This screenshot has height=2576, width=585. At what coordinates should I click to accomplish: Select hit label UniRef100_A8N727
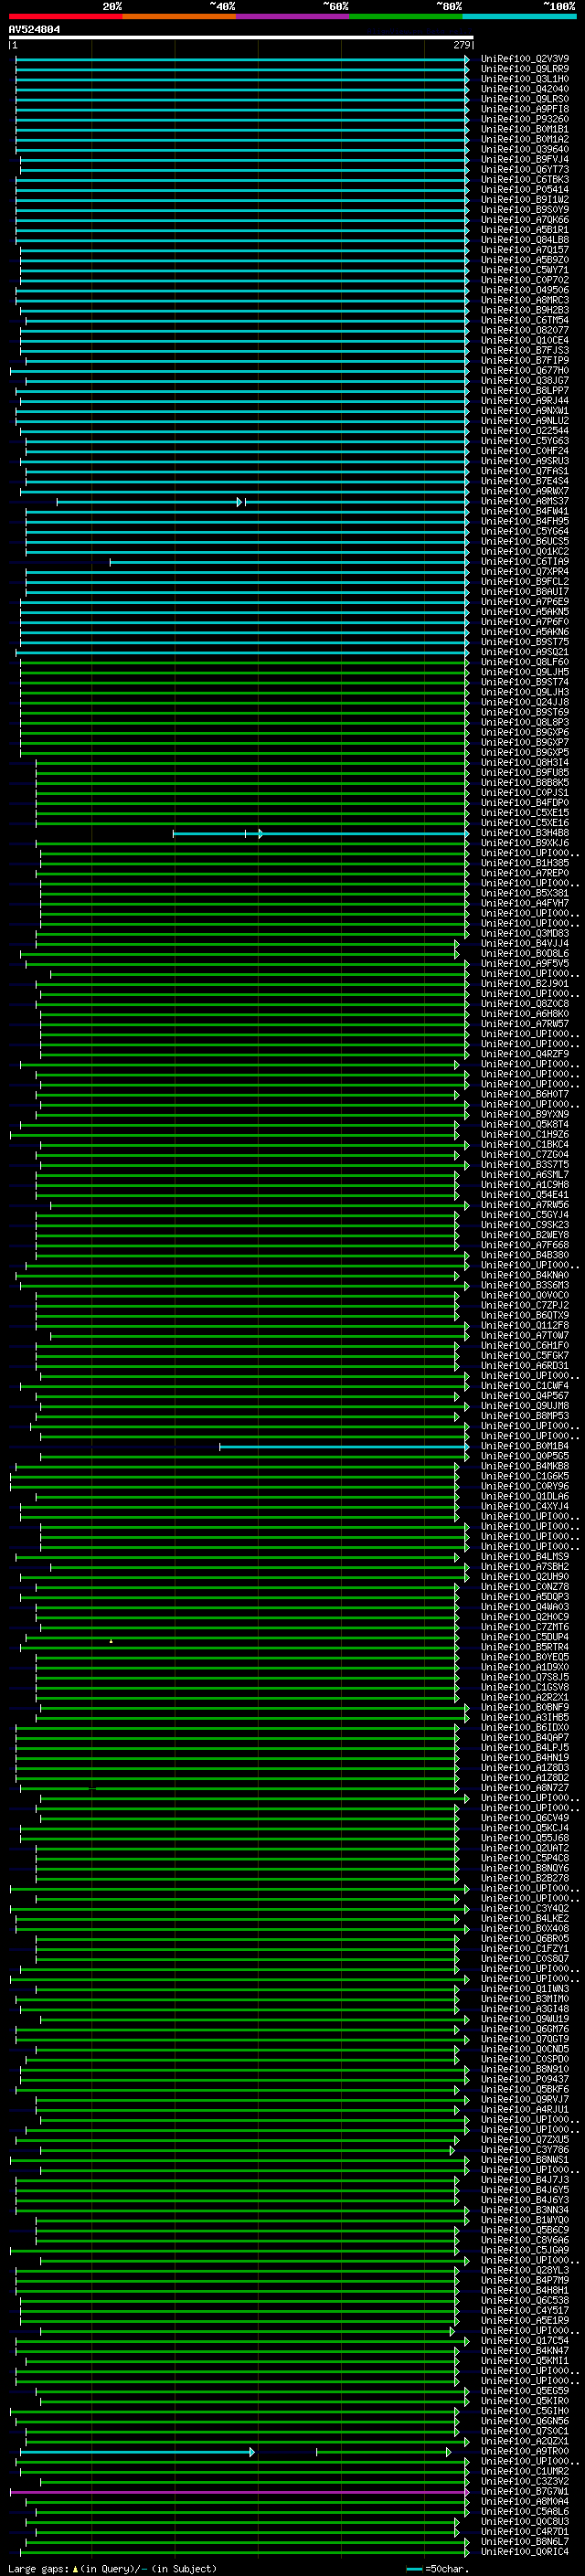525,1788
